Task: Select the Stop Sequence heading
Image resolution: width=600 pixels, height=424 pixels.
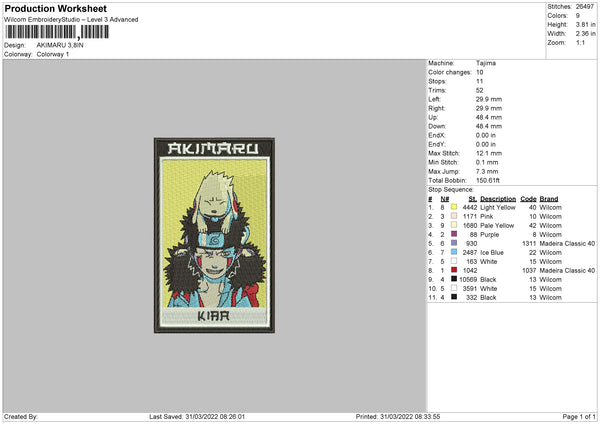Action: pos(451,189)
